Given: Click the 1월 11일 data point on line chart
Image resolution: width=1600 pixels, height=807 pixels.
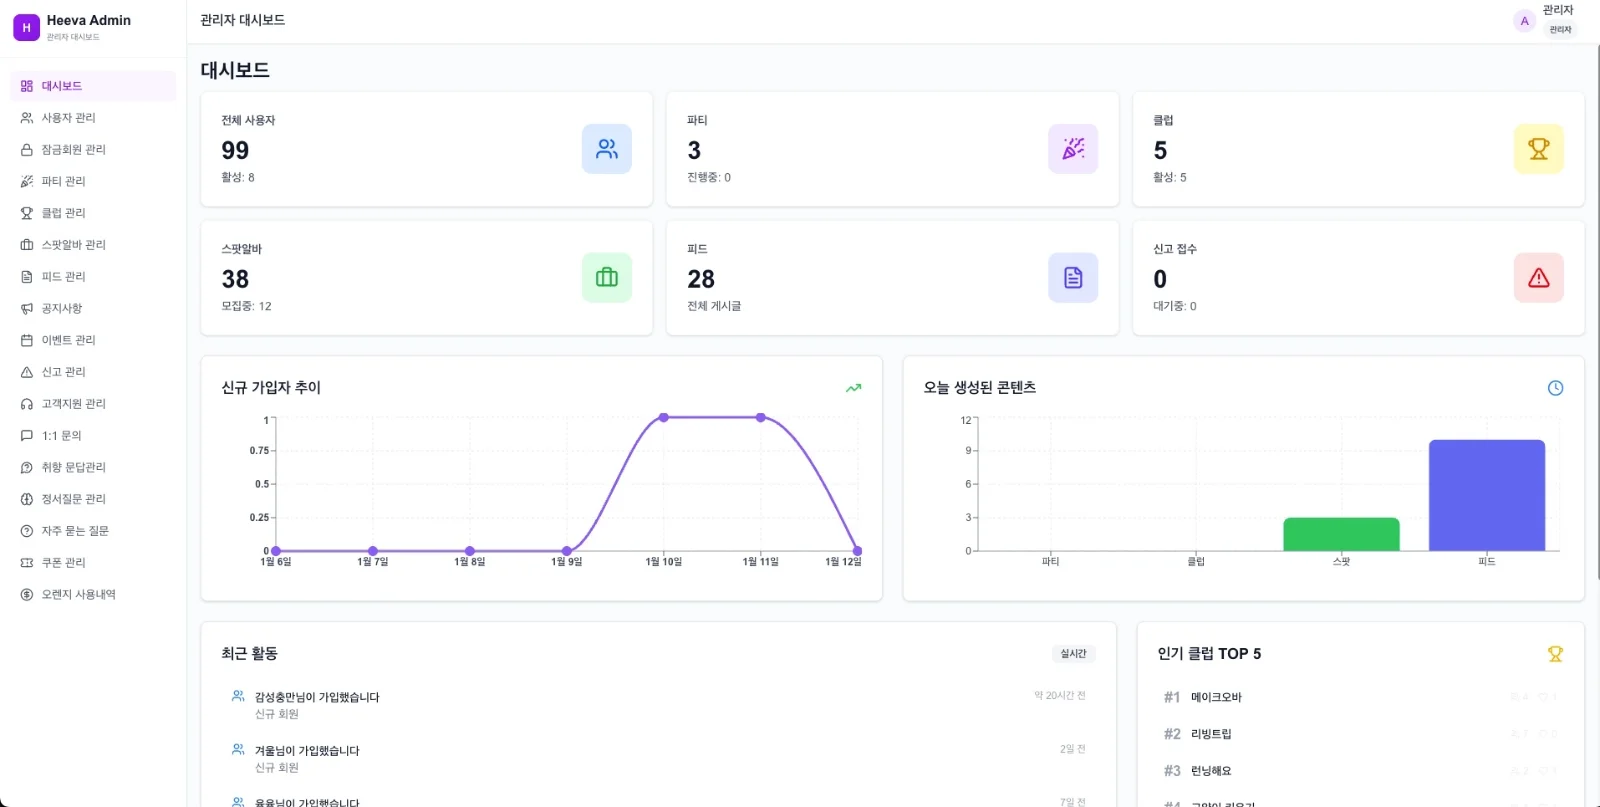Looking at the screenshot, I should point(761,417).
